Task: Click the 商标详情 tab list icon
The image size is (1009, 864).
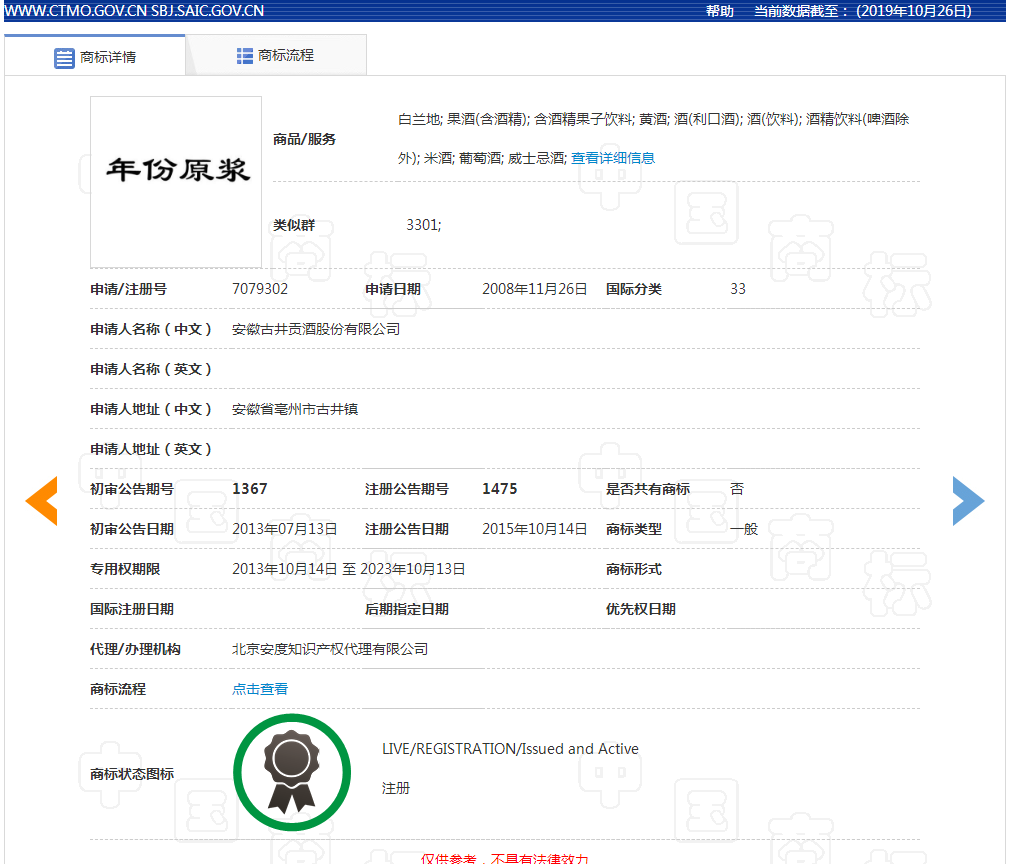Action: coord(64,58)
